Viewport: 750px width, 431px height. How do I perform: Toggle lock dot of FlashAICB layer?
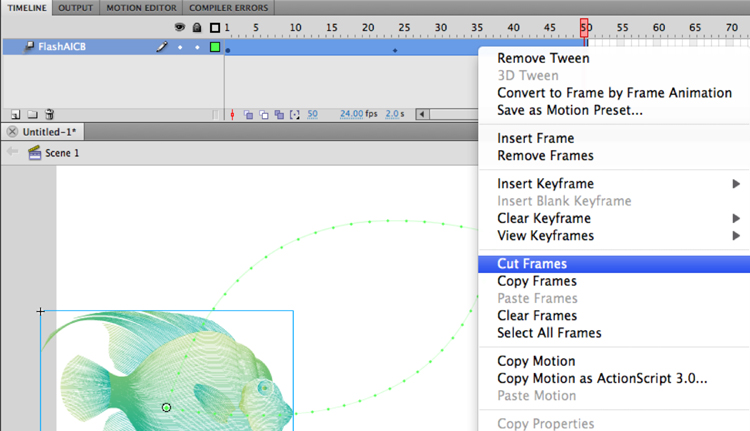(x=197, y=47)
